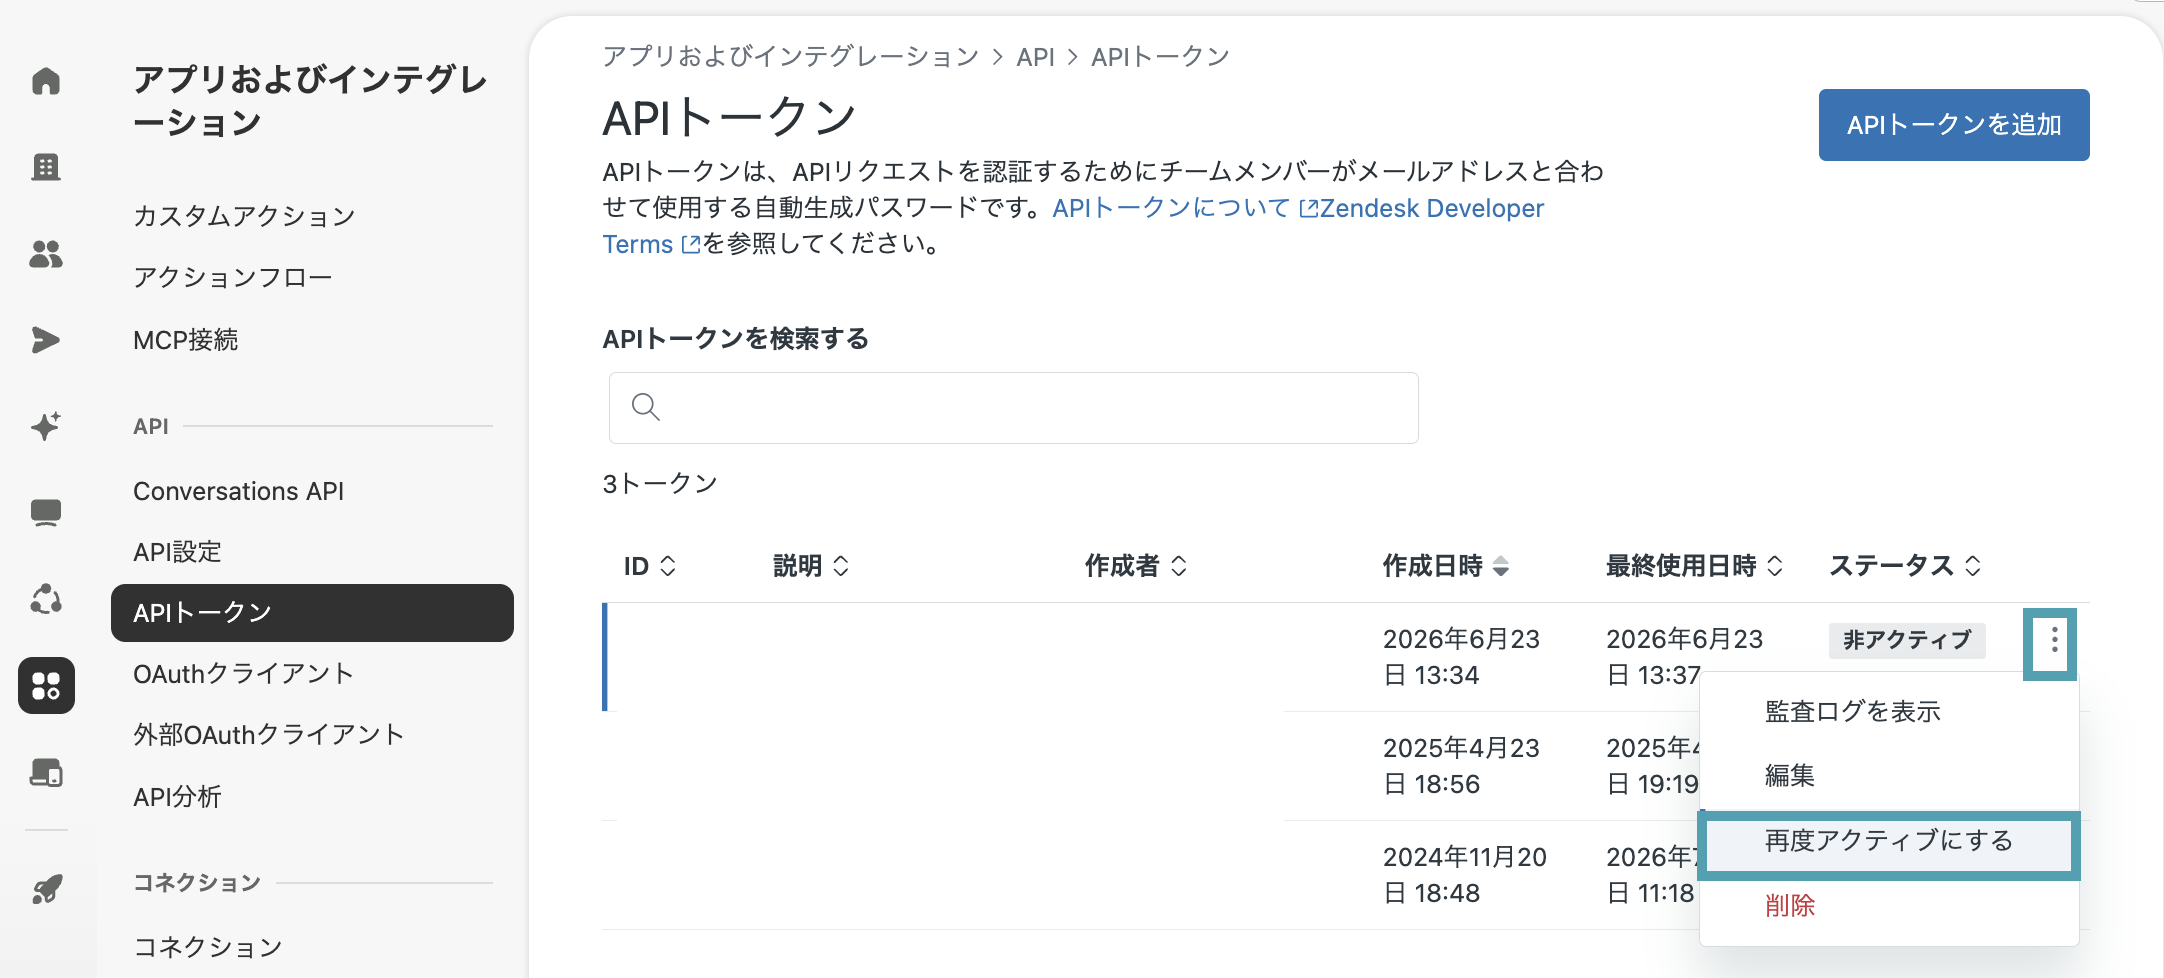Open the rocket icon in sidebar
This screenshot has height=978, width=2164.
(46, 888)
